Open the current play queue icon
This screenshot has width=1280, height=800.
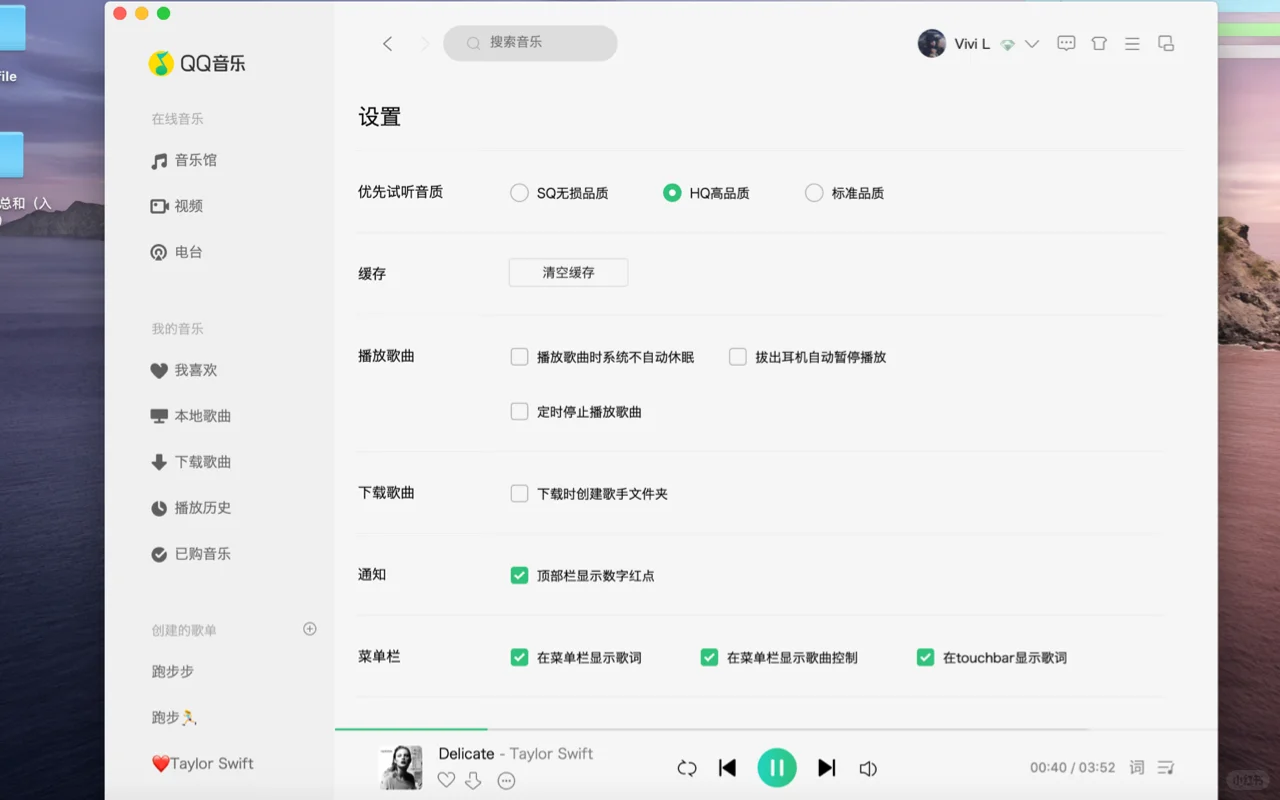[x=1166, y=767]
